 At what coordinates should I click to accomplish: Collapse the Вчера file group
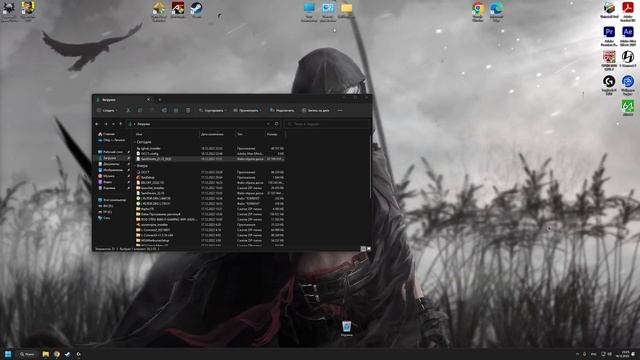[x=135, y=166]
